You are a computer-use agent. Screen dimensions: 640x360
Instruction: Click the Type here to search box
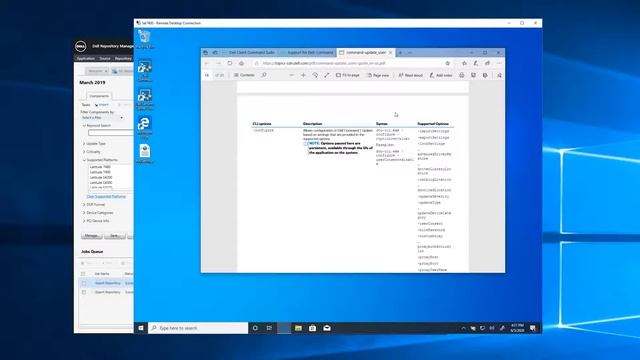pyautogui.click(x=198, y=328)
